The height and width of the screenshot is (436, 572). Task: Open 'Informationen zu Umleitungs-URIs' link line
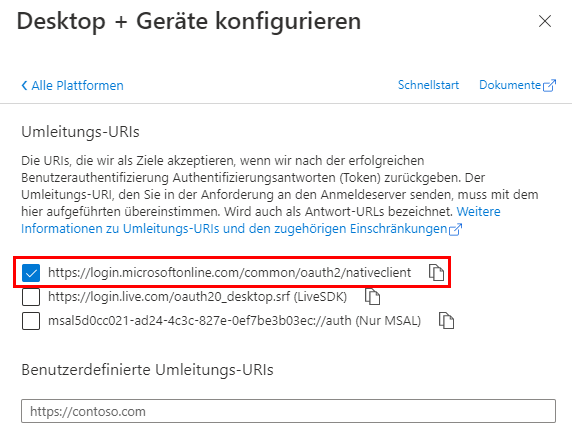[x=234, y=229]
